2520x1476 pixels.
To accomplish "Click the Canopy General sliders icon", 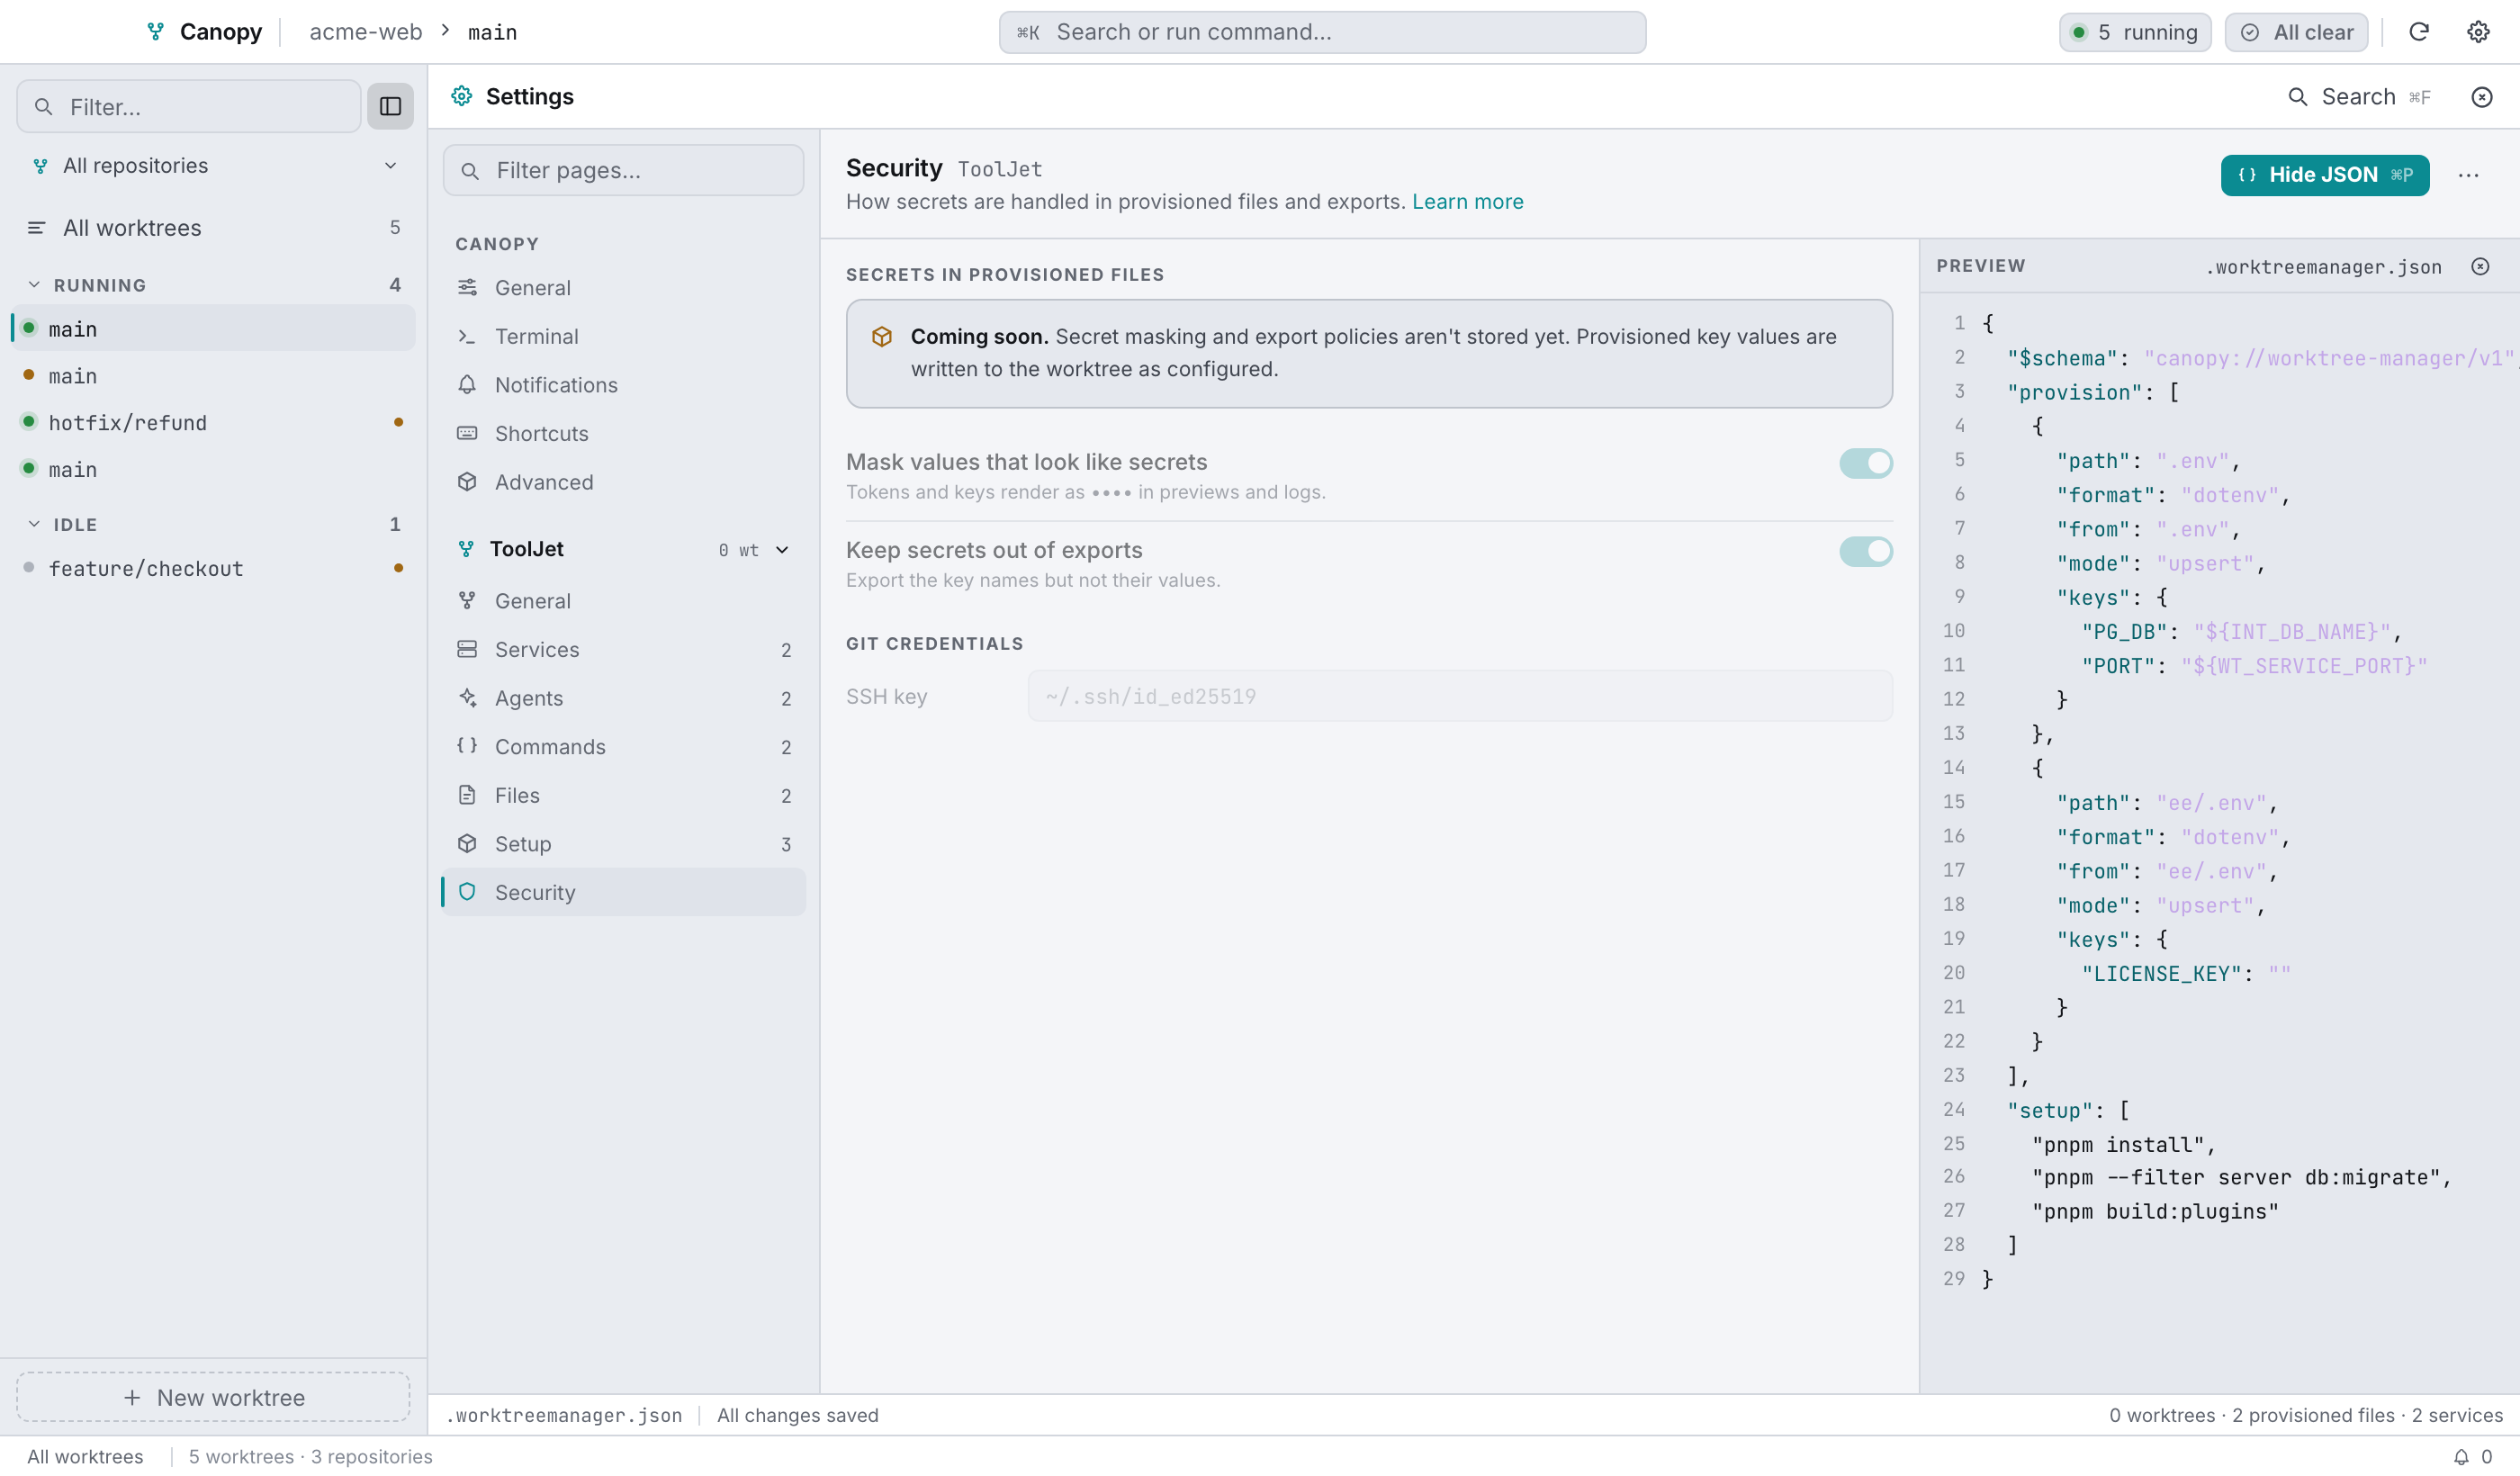I will (467, 288).
